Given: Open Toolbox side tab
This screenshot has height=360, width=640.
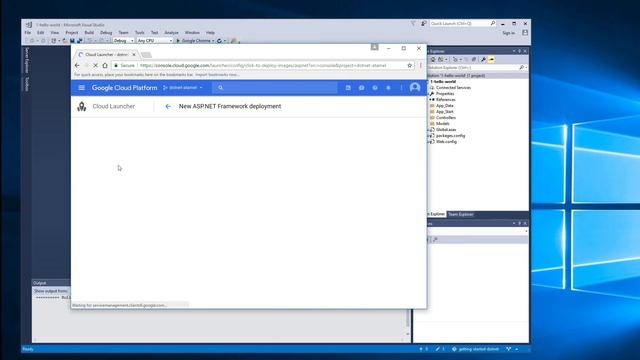Looking at the screenshot, I should [27, 84].
